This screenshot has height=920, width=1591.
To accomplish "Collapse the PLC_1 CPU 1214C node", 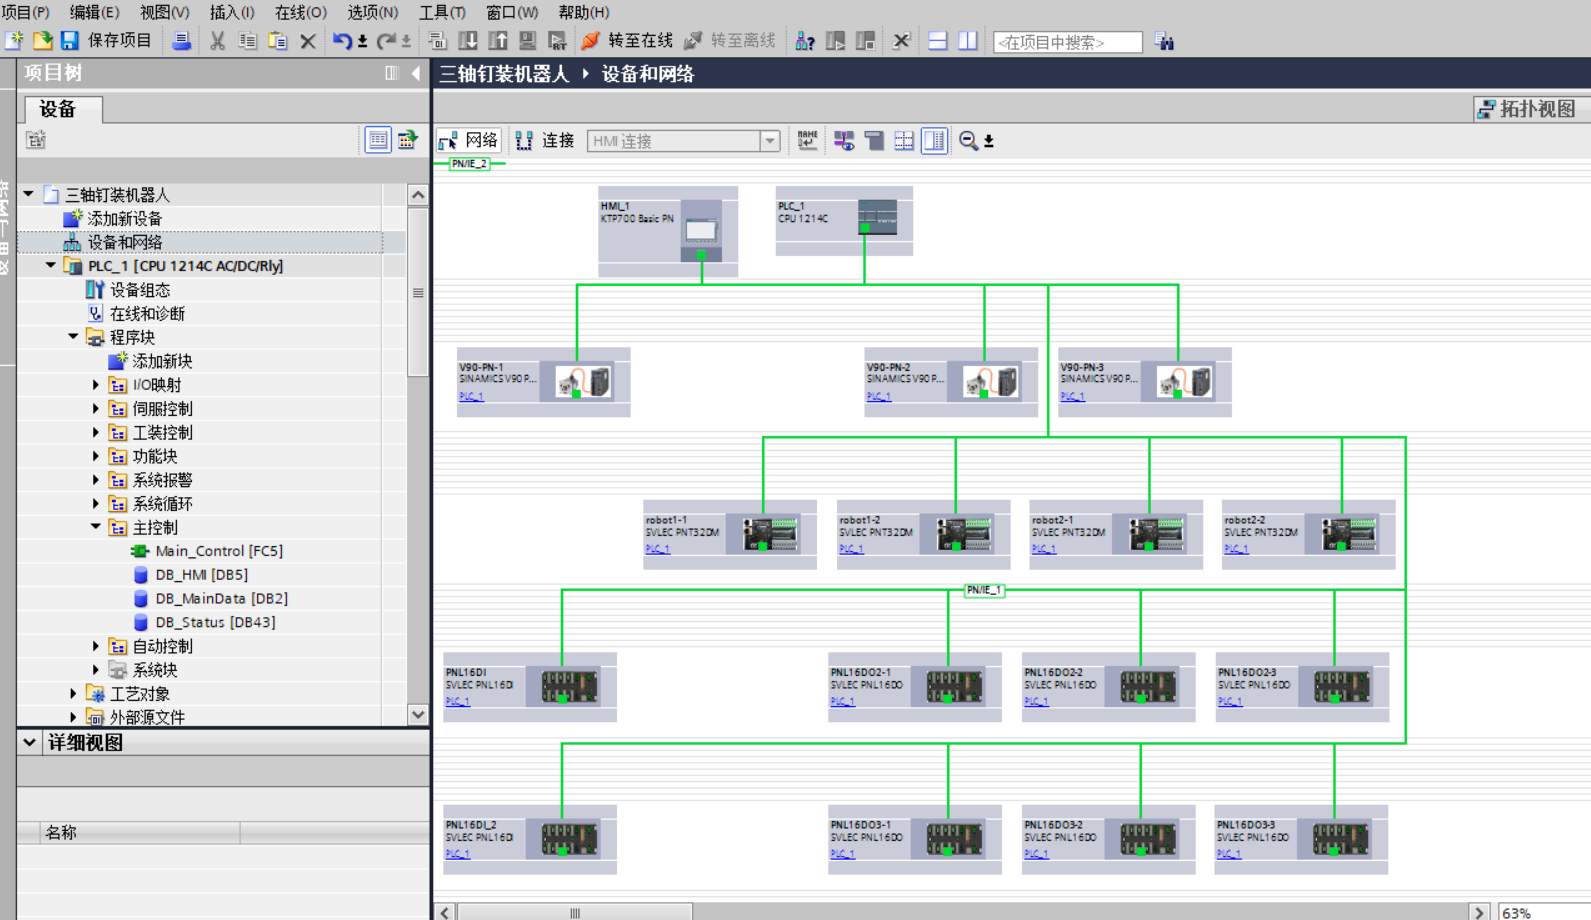I will point(51,266).
